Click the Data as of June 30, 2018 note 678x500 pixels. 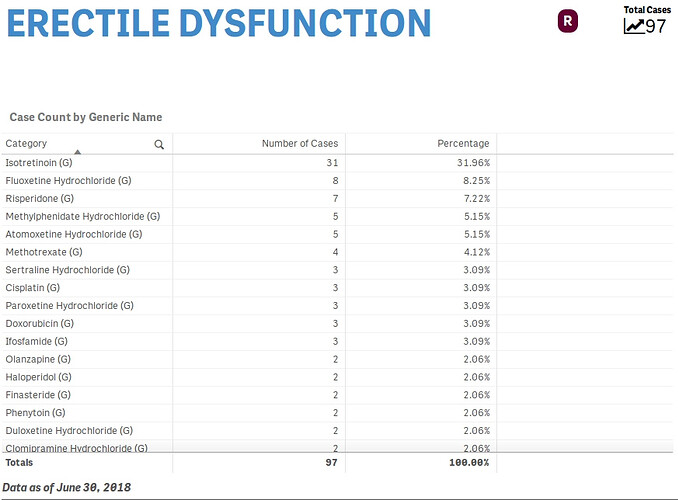[67, 487]
